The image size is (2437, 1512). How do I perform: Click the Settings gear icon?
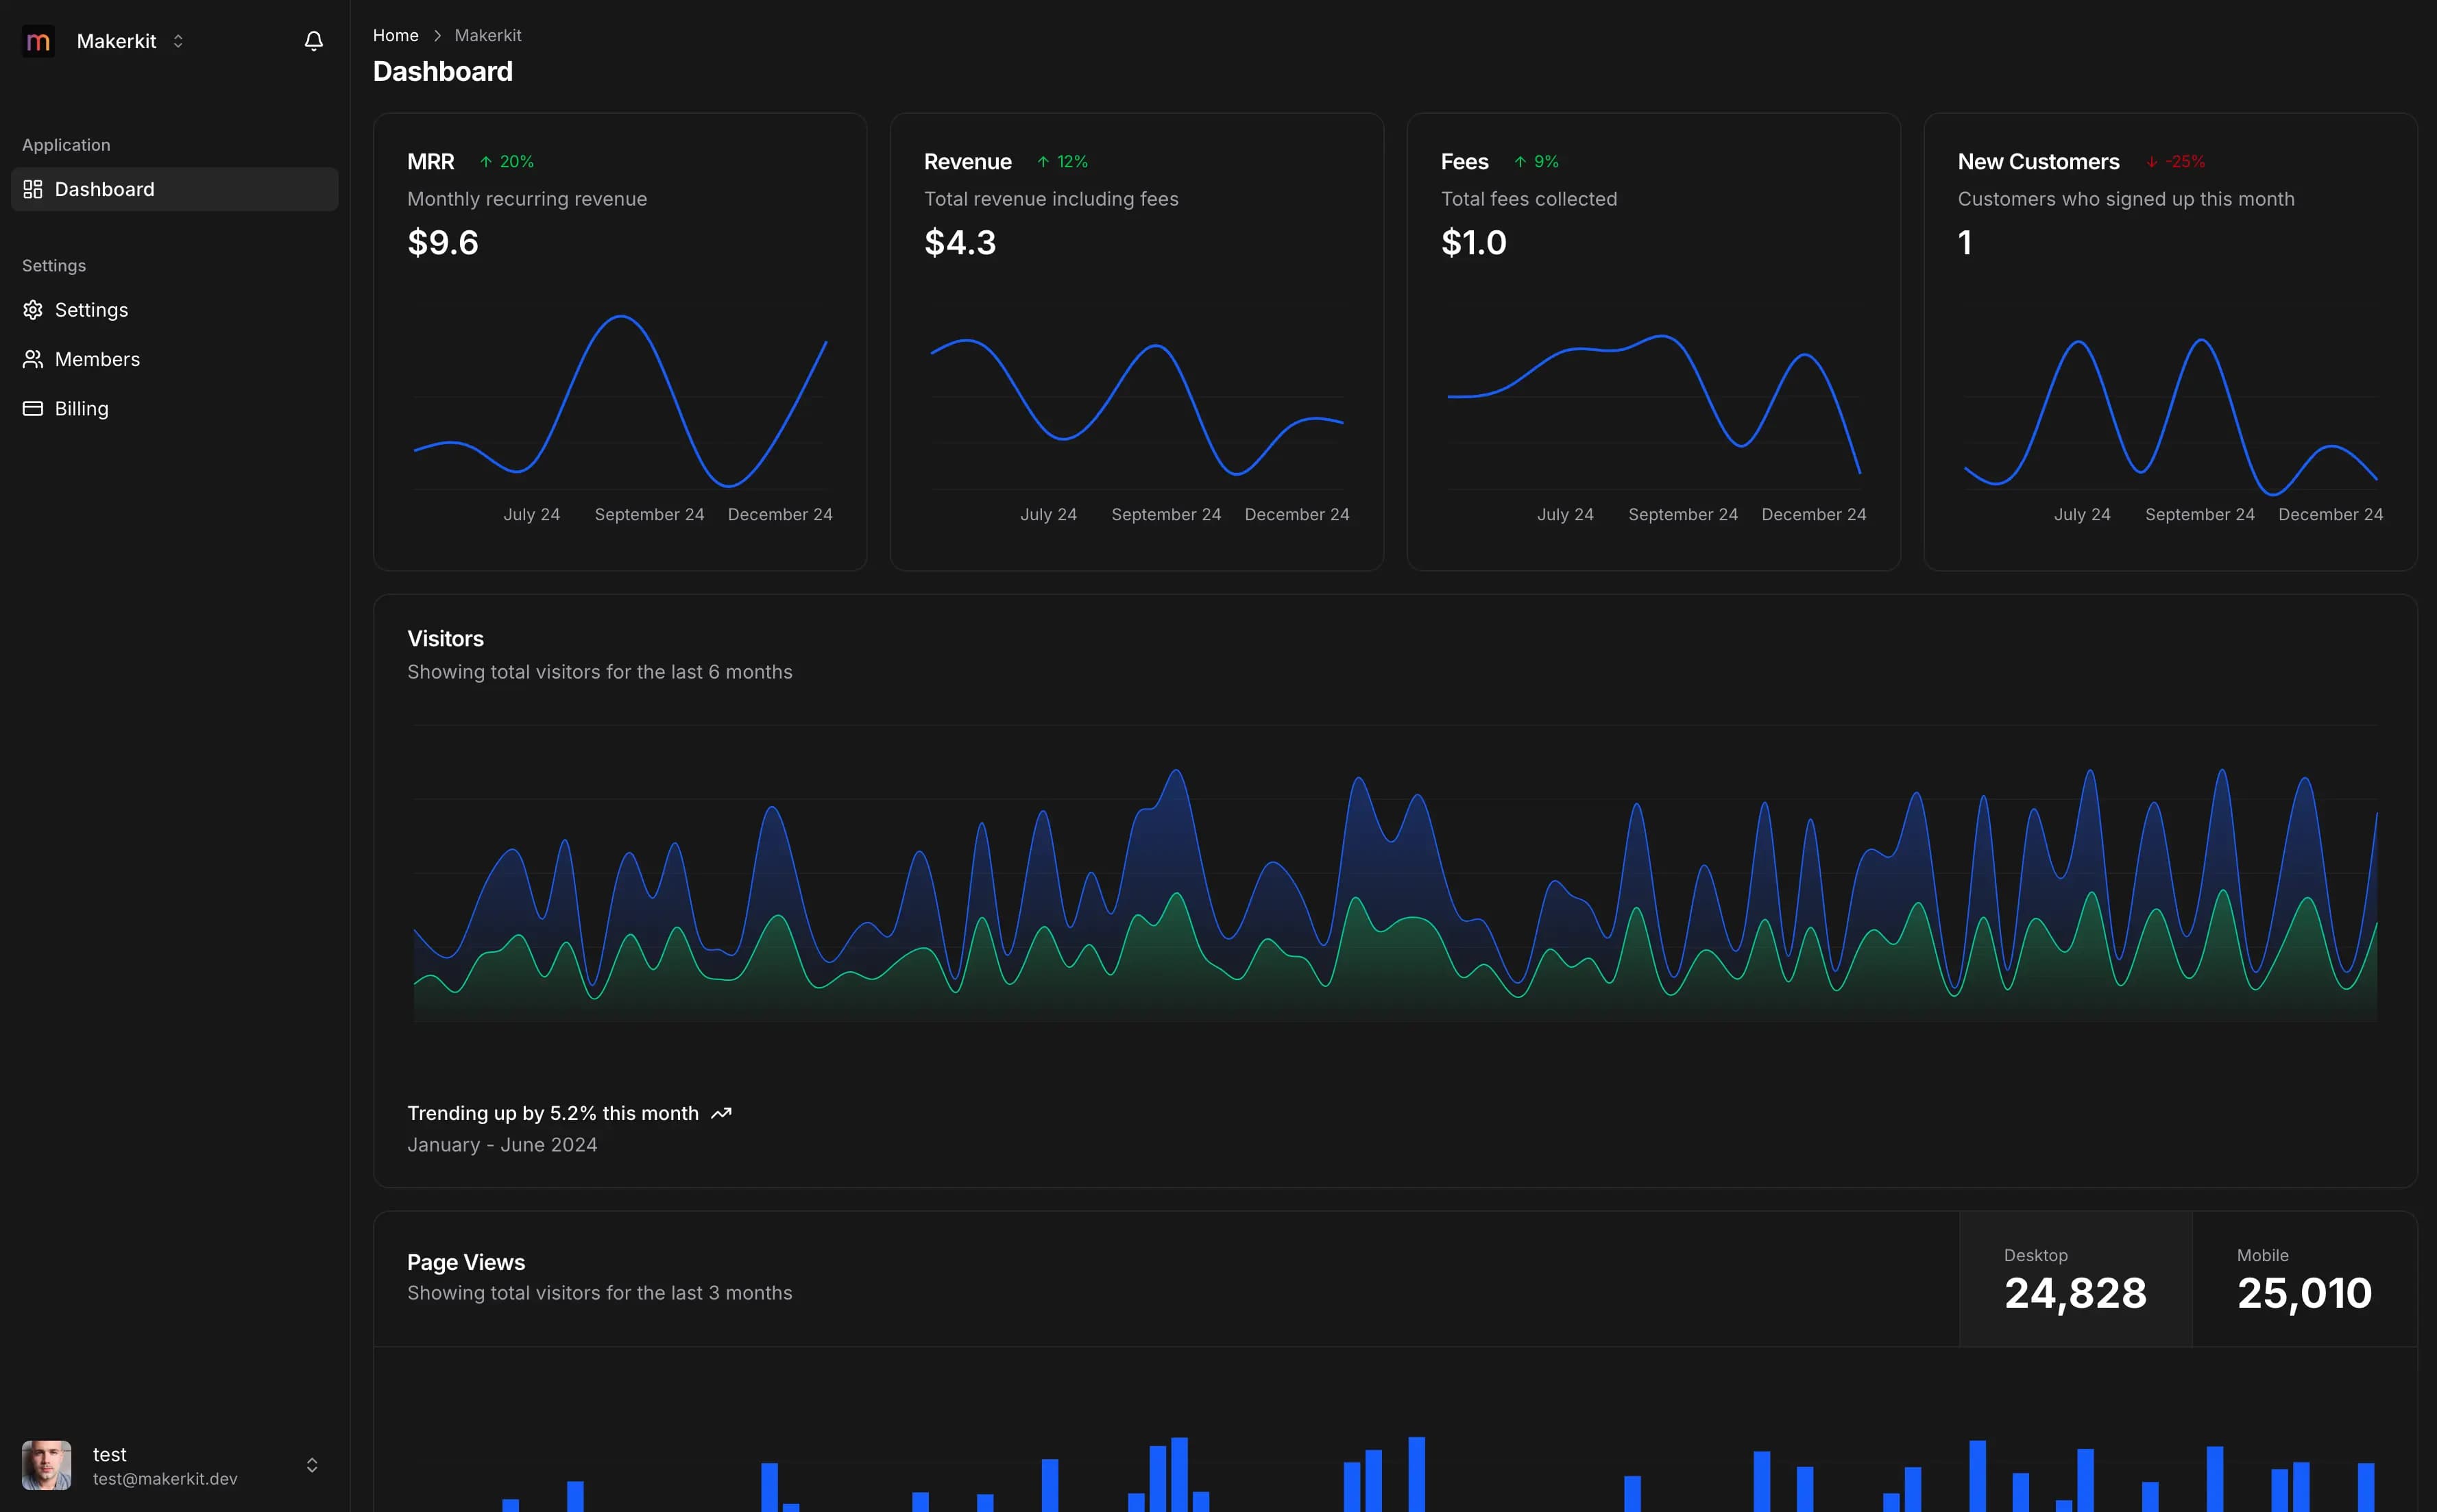32,309
